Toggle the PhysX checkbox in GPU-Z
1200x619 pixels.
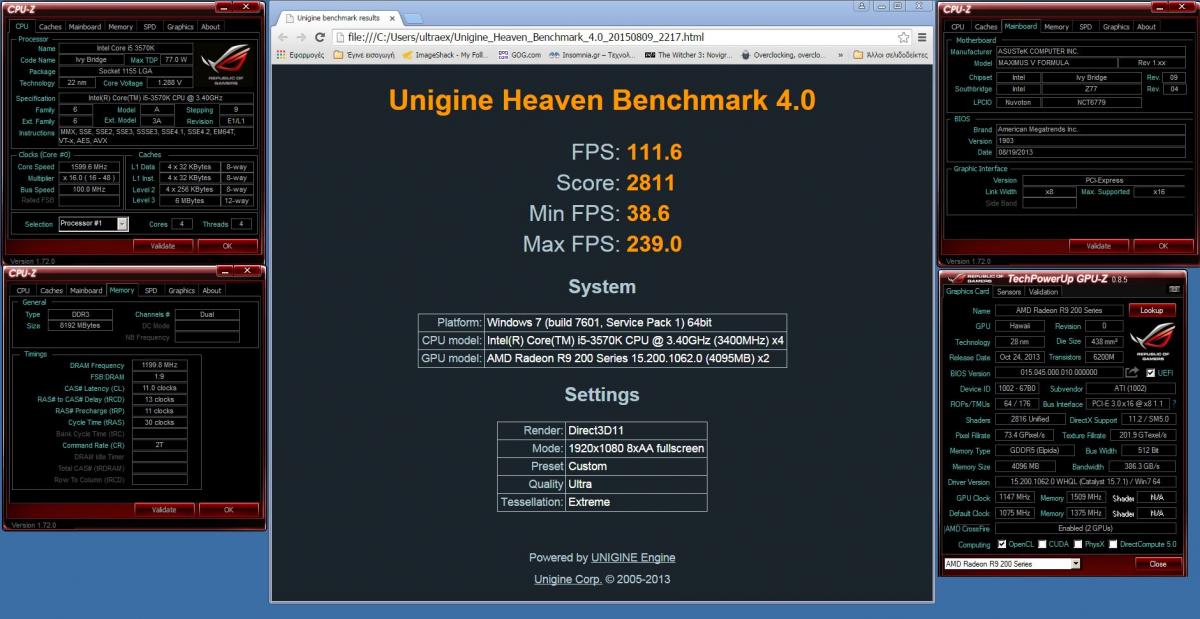click(1078, 545)
